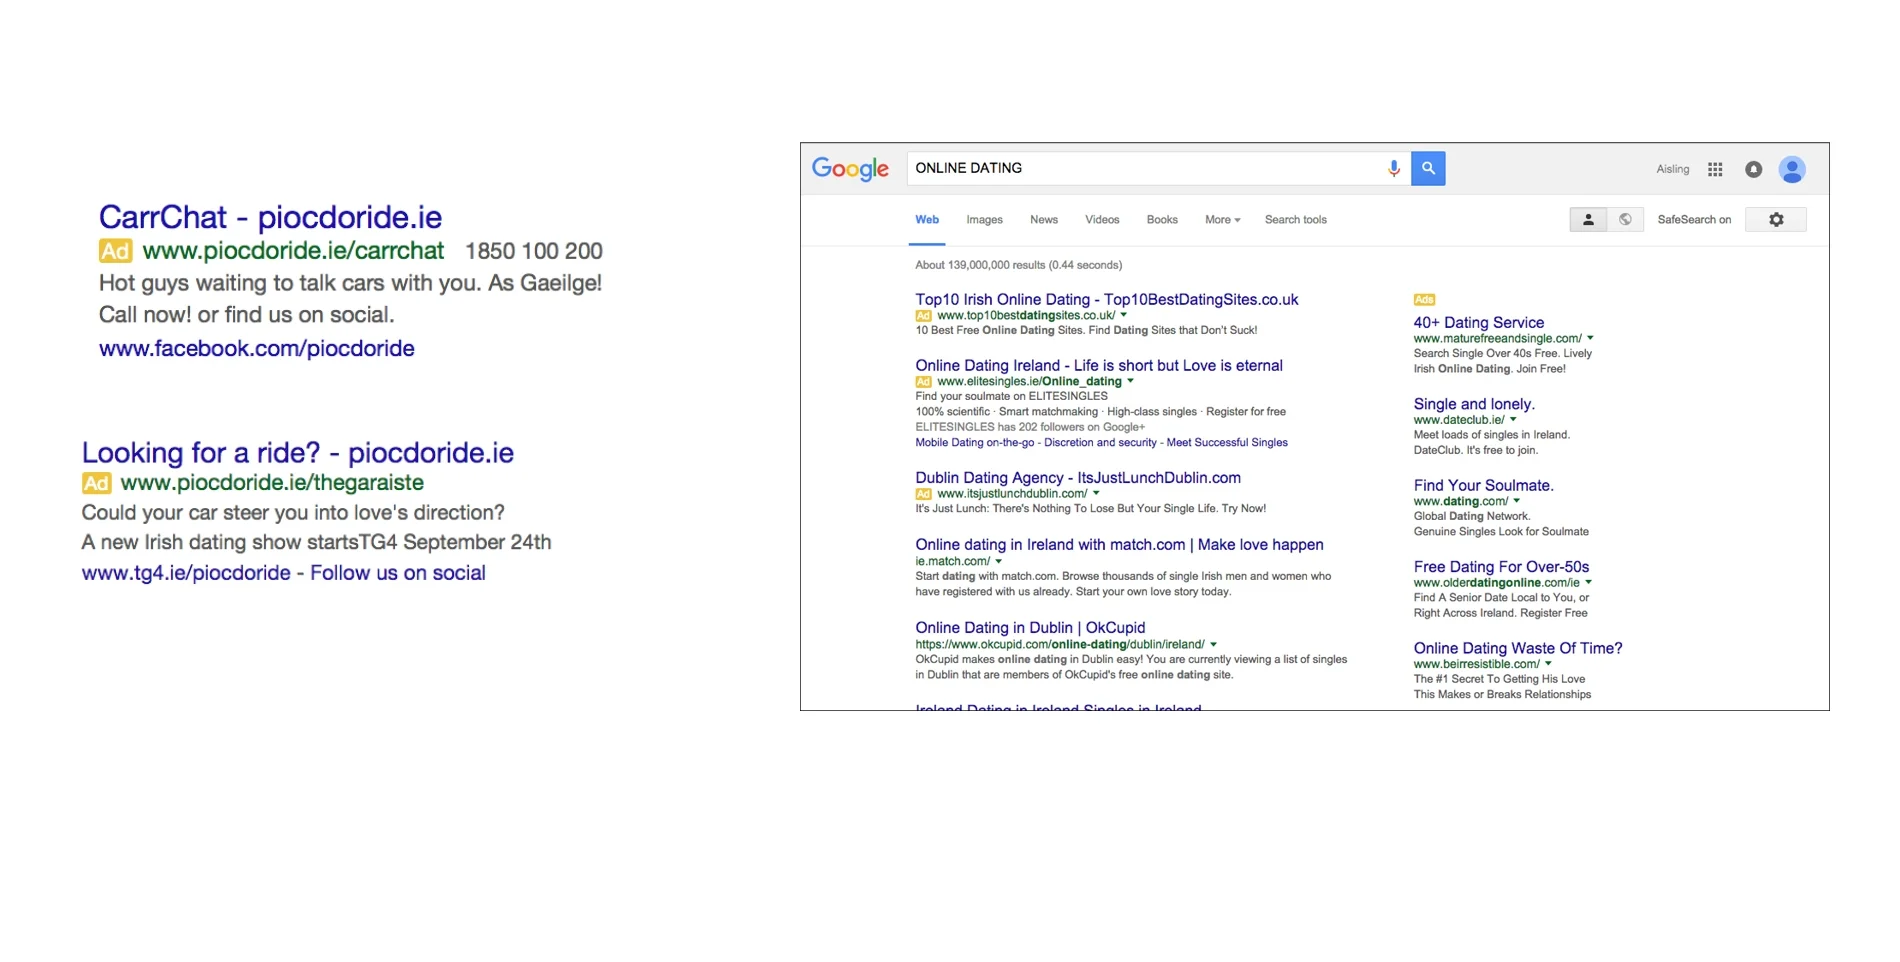Click the Ad badge beside thegaraiste URL
Viewport: 1900px width, 962px height.
click(96, 483)
